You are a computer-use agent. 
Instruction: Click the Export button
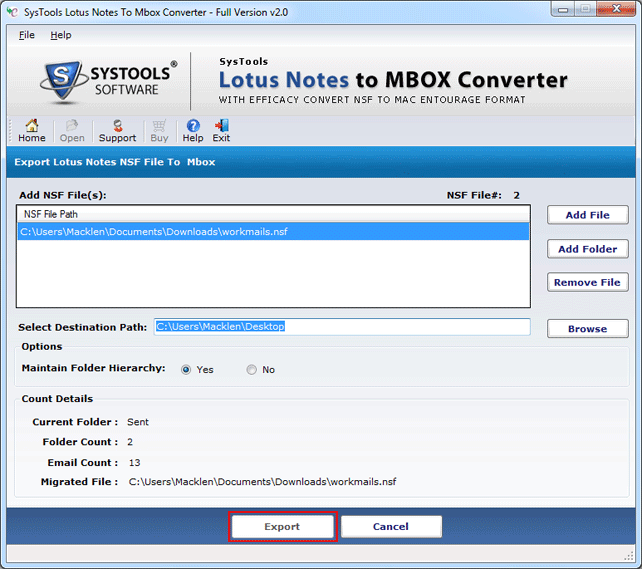pos(282,526)
